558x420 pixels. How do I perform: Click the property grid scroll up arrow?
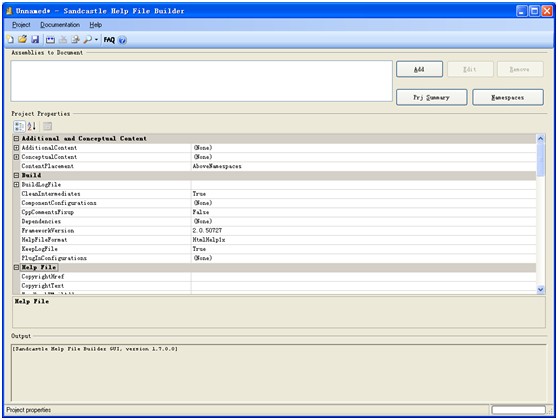tap(541, 138)
